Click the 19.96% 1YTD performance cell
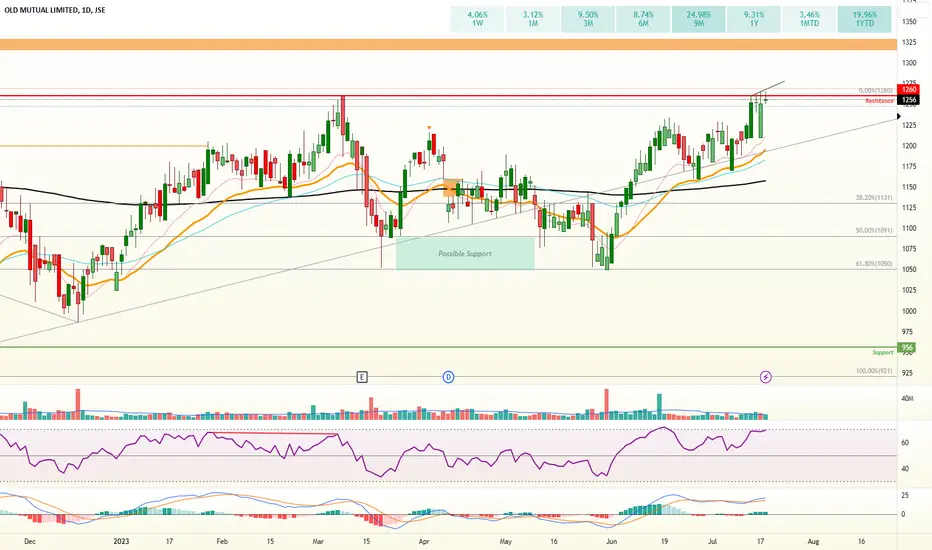Viewport: 932px width, 550px height. (x=864, y=19)
